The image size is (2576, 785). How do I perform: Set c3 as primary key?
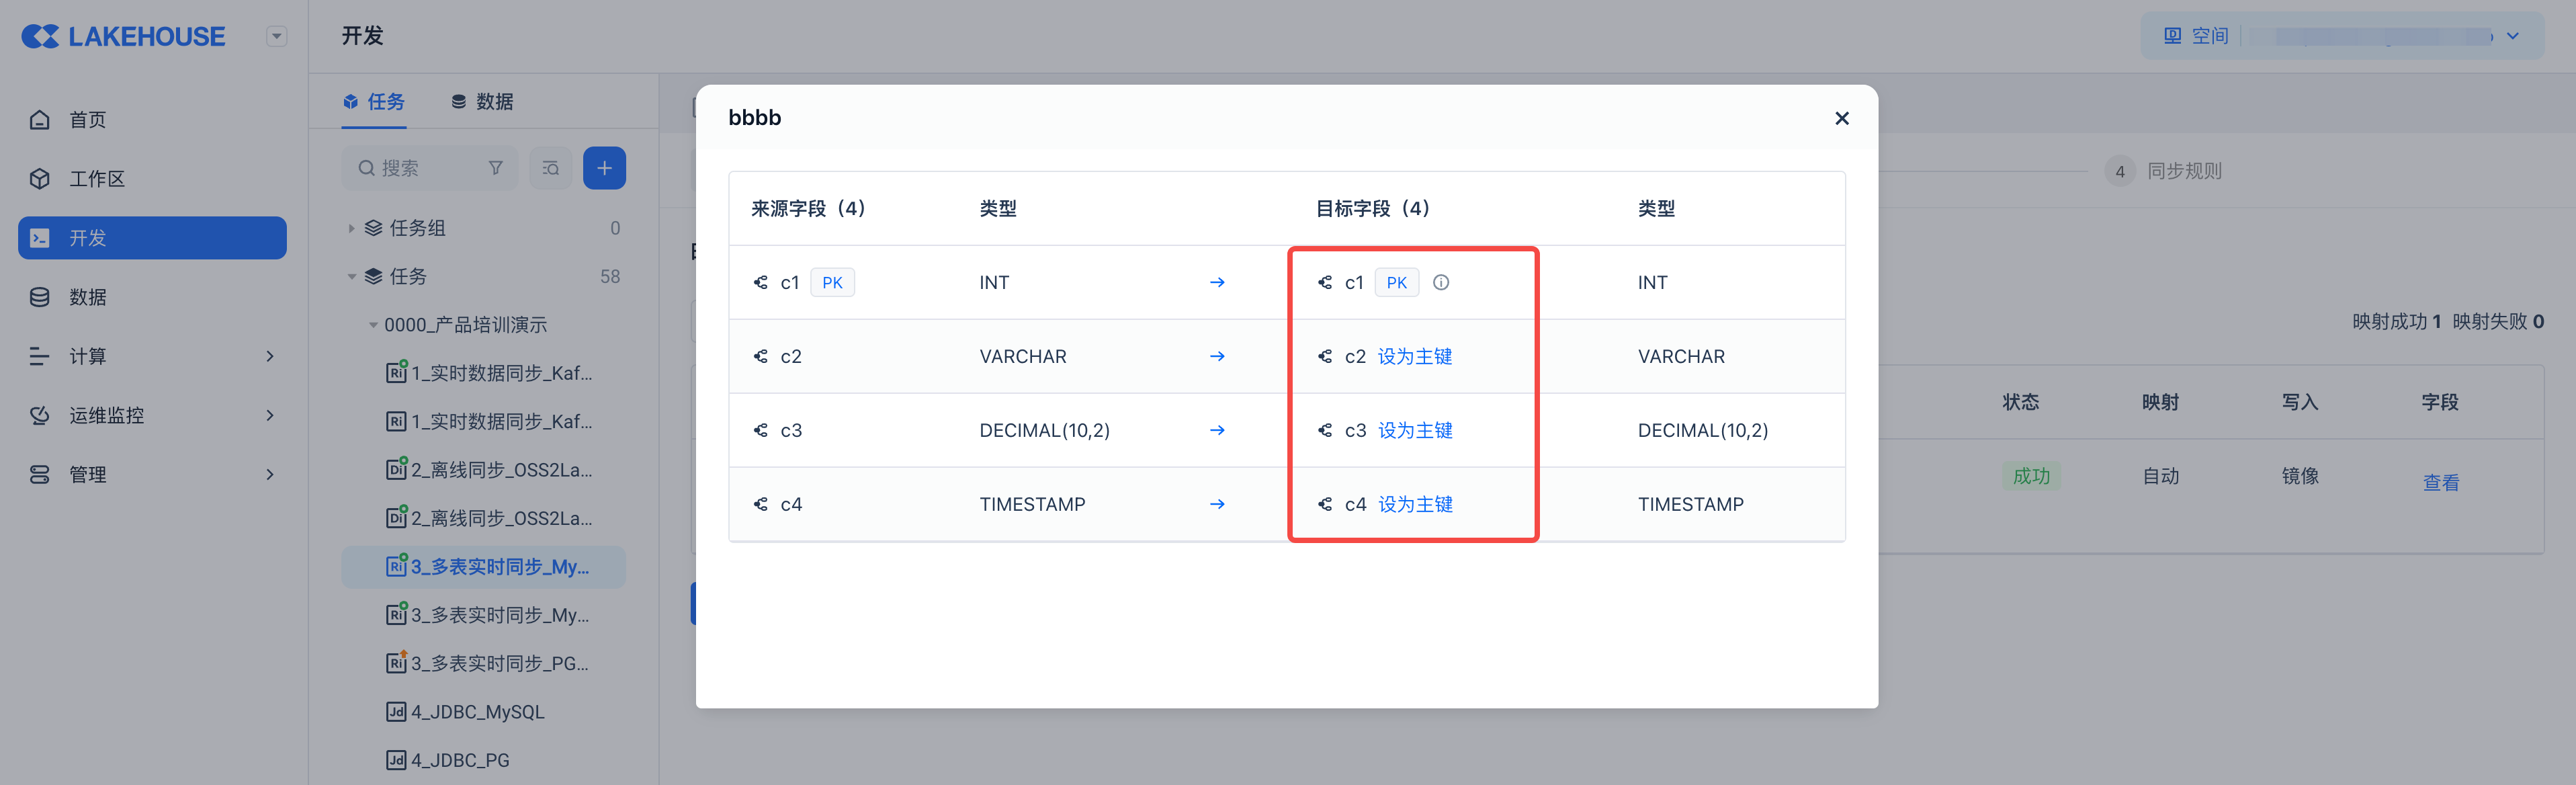tap(1415, 431)
